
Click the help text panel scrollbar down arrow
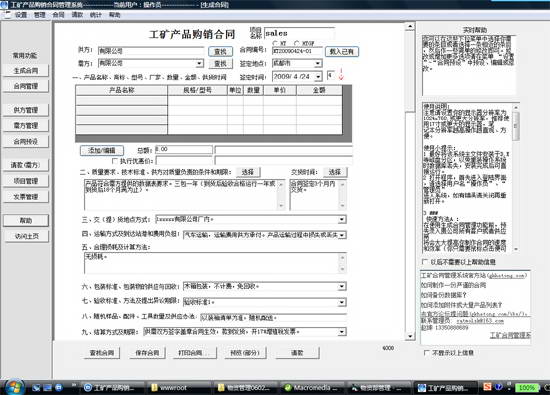click(516, 249)
